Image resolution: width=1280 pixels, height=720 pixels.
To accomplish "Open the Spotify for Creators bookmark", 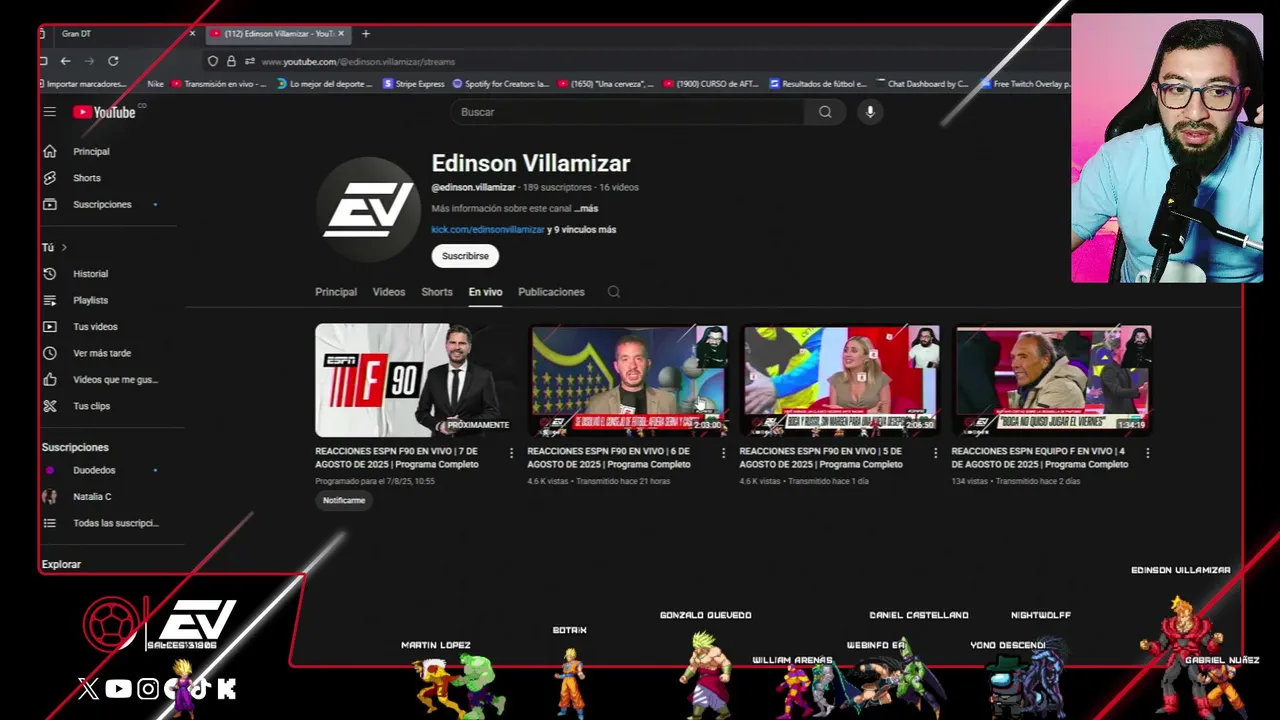I will click(501, 84).
